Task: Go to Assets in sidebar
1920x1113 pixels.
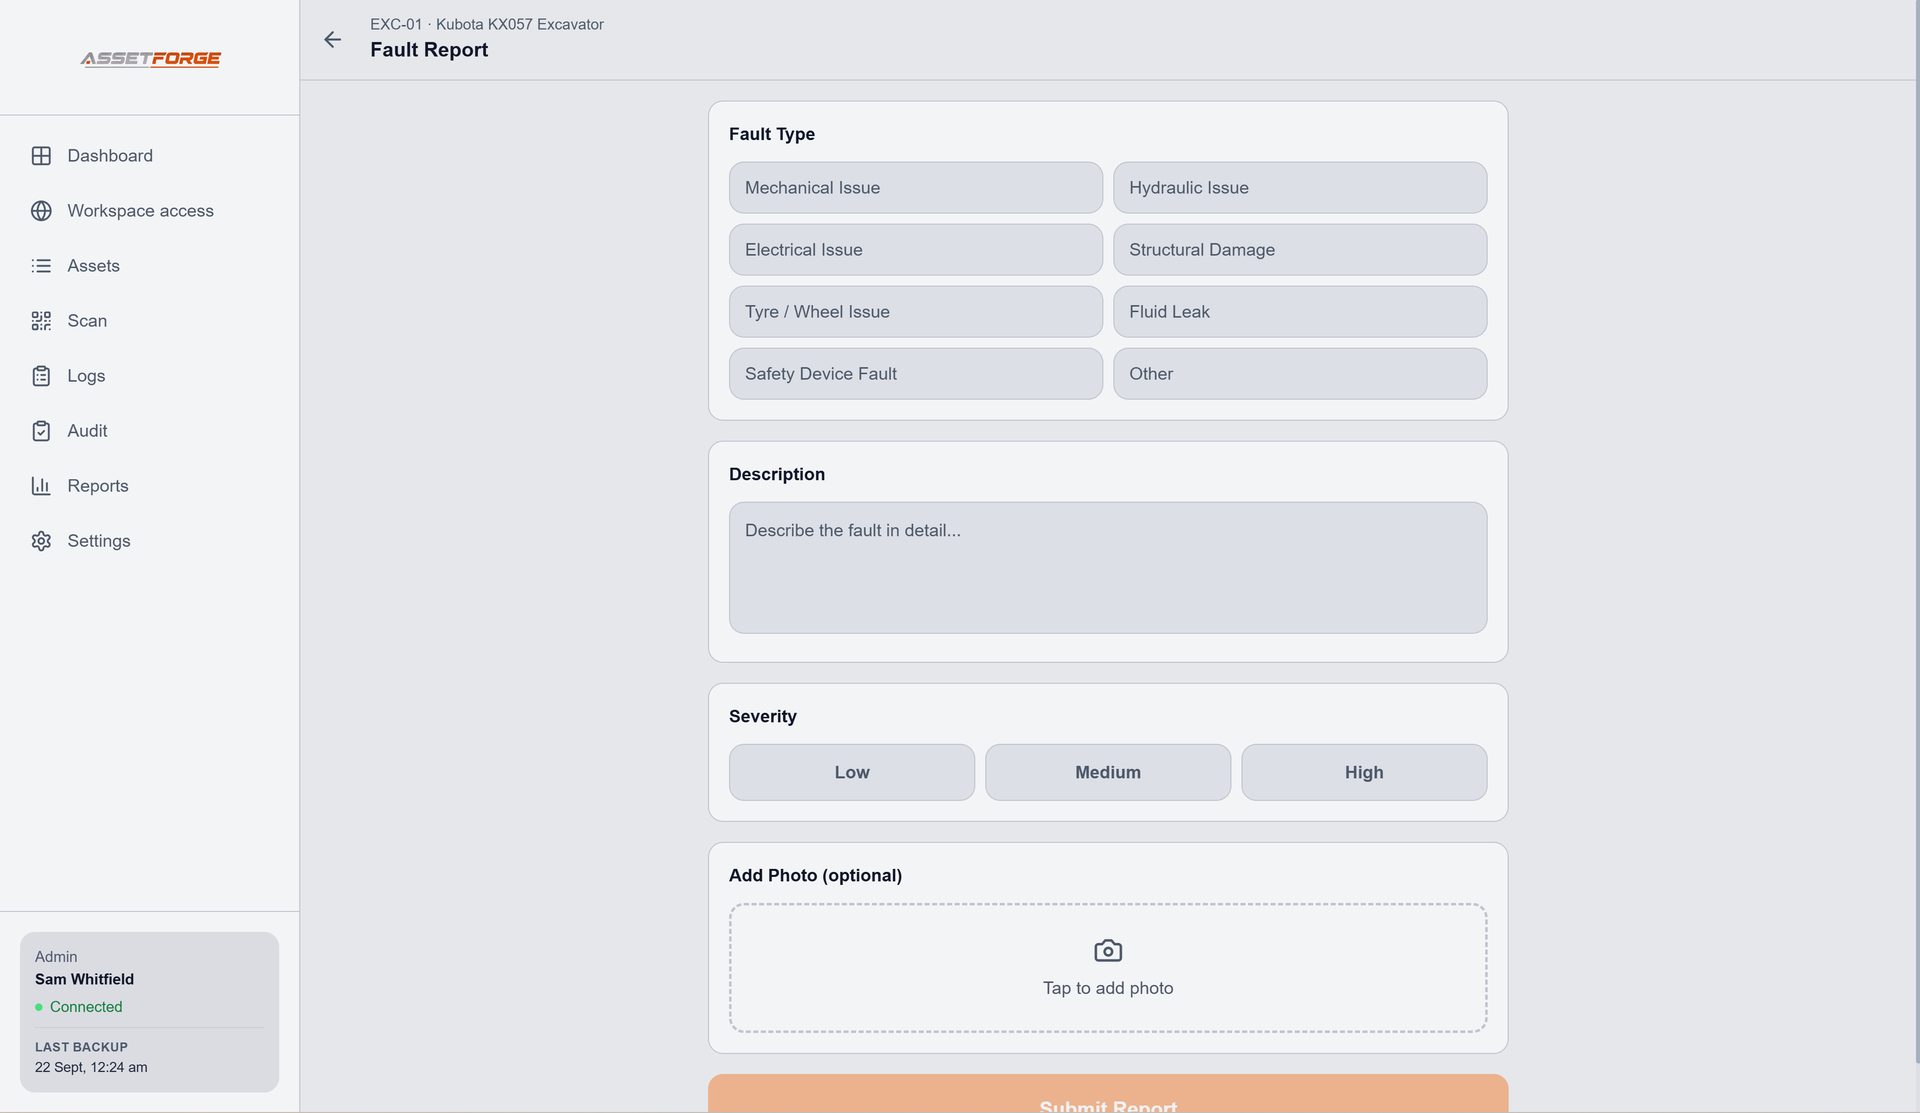Action: pos(93,266)
